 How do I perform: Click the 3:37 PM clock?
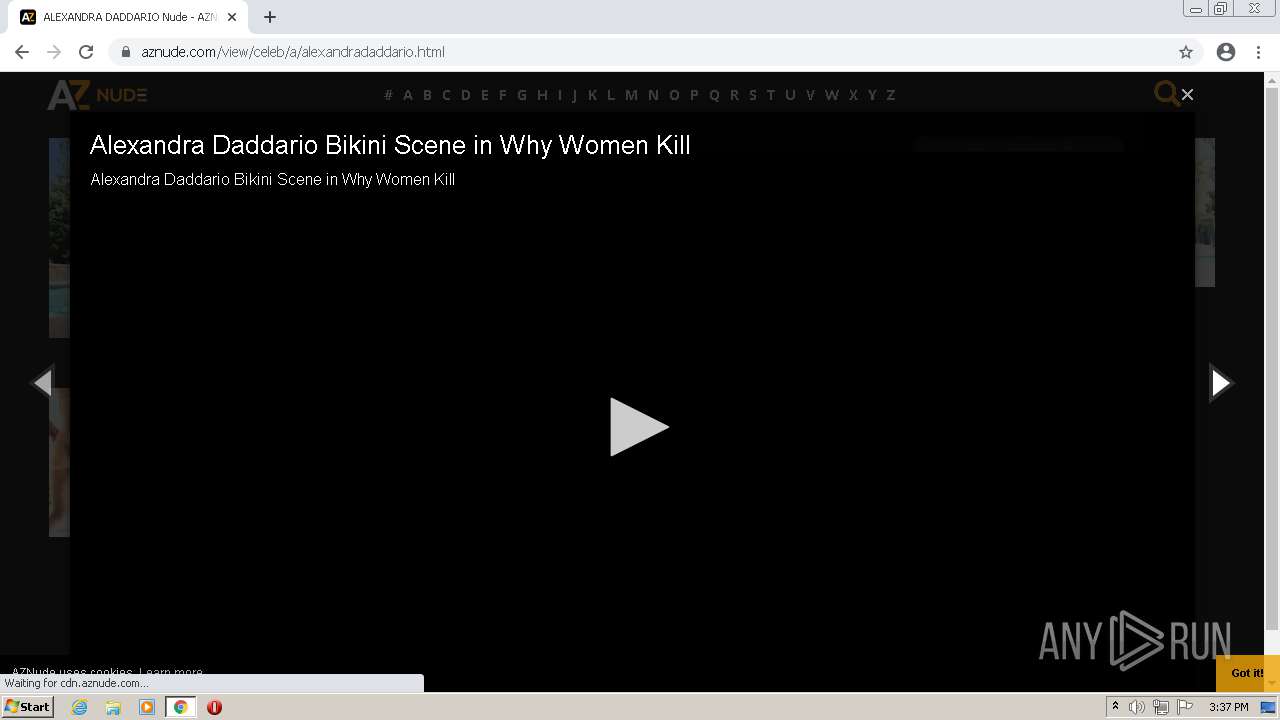click(x=1228, y=707)
